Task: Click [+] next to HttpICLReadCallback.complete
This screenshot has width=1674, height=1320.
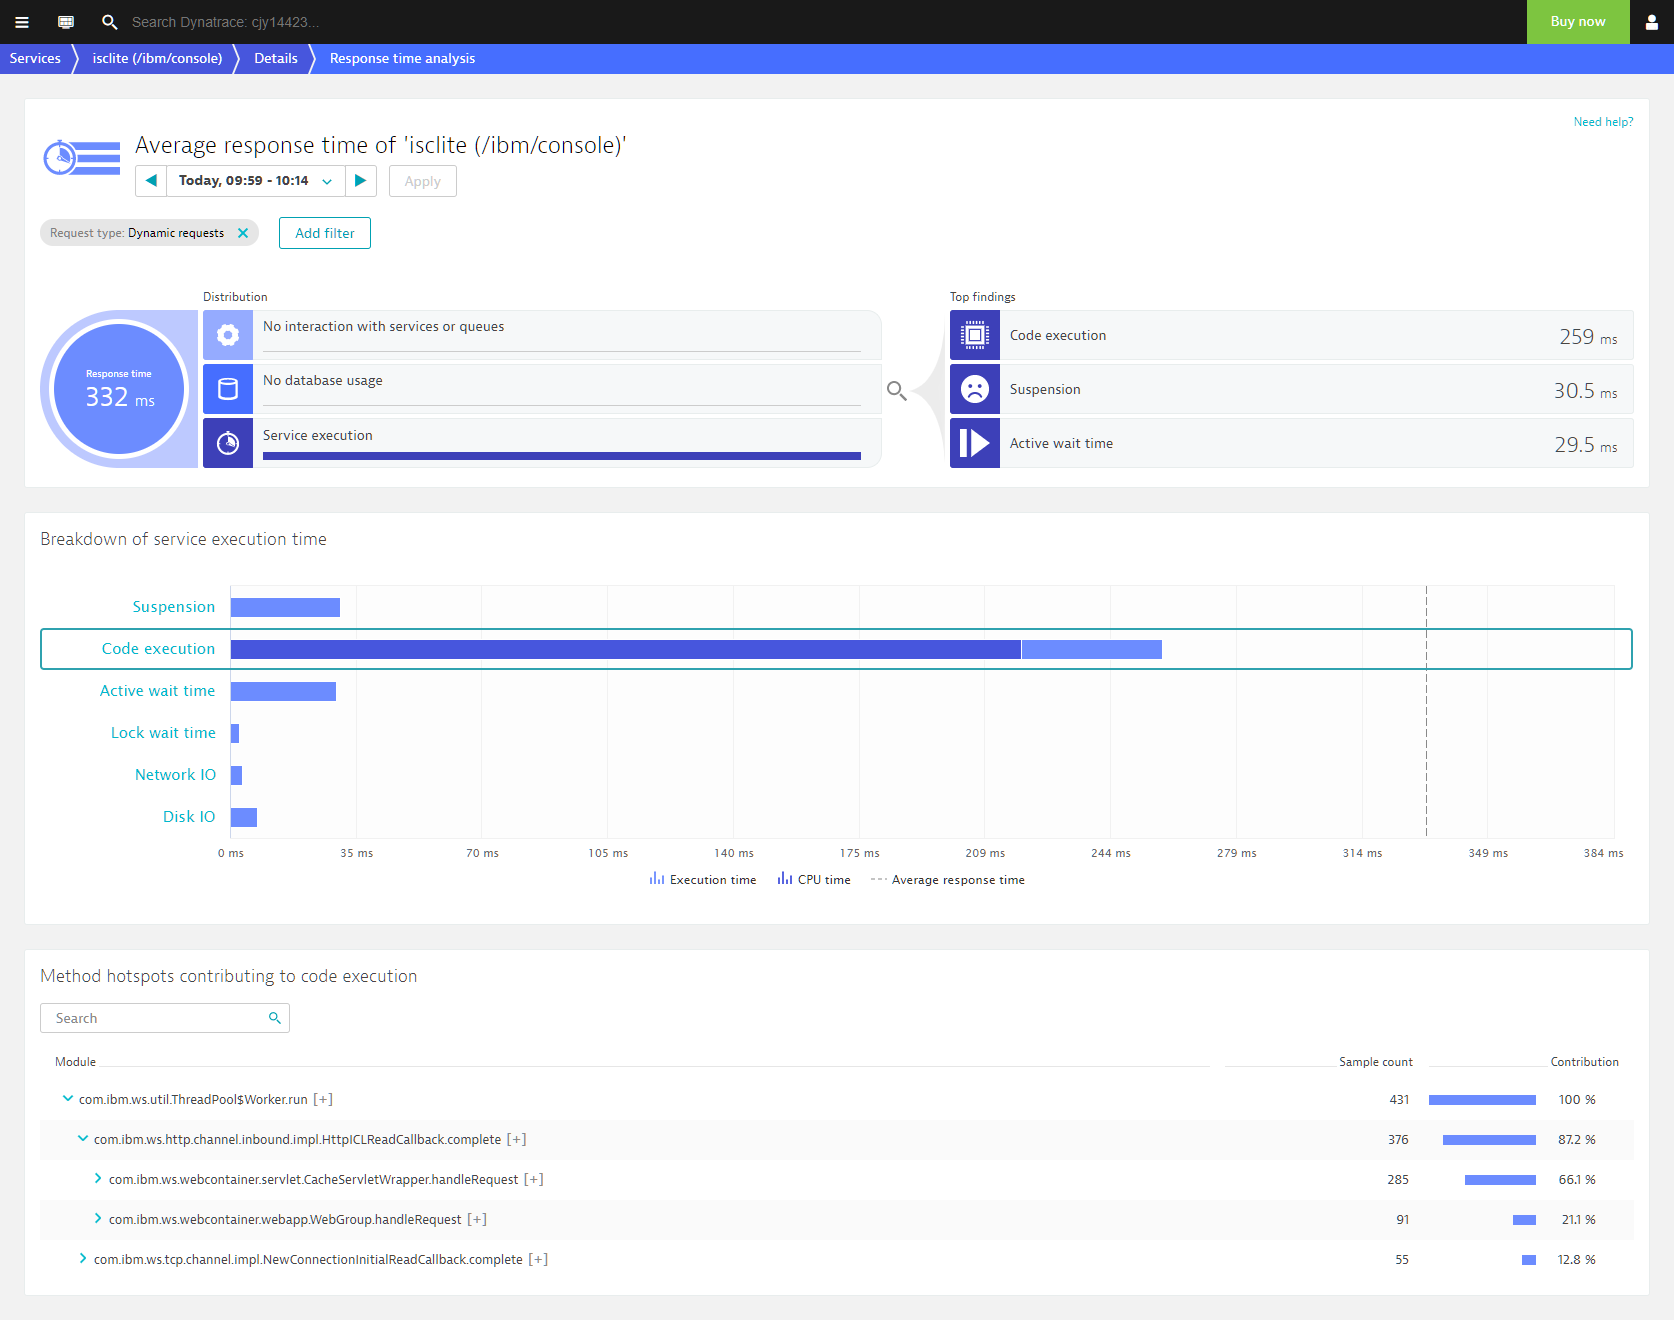Action: 516,1139
